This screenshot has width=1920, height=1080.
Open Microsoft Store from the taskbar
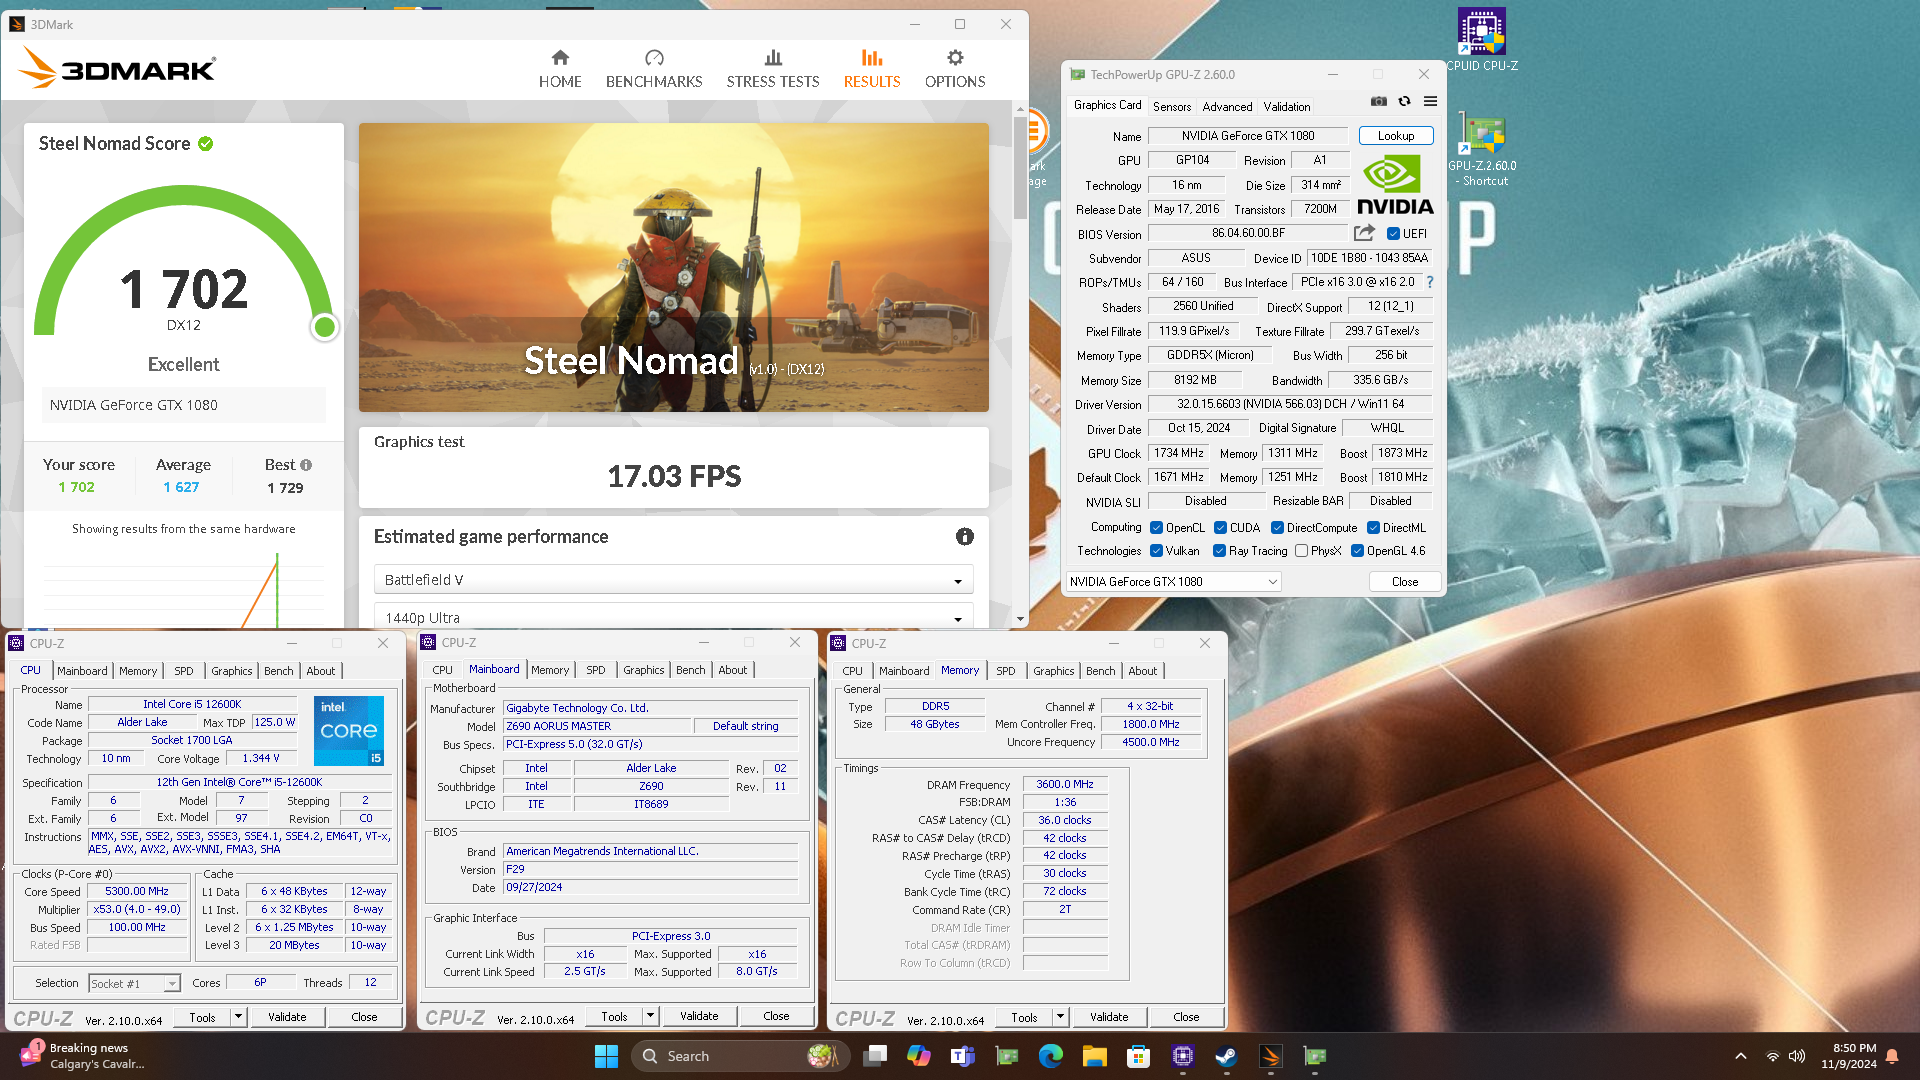click(x=1138, y=1056)
